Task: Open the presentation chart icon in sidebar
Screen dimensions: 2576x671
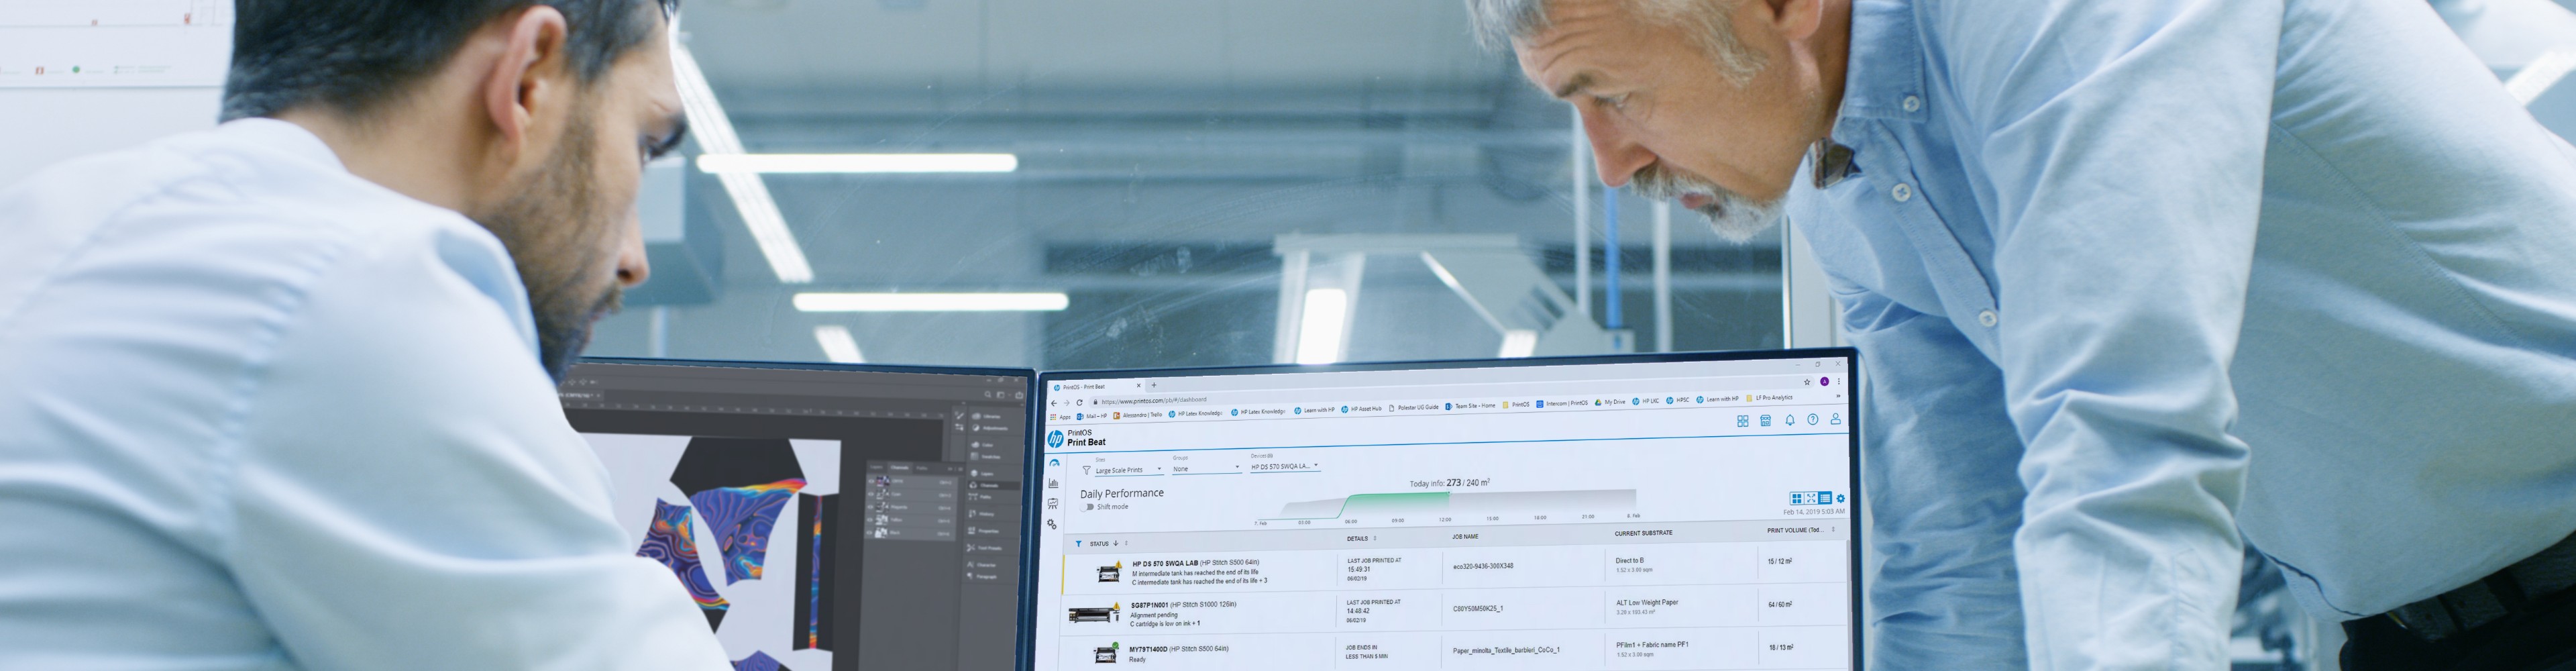Action: tap(1053, 504)
